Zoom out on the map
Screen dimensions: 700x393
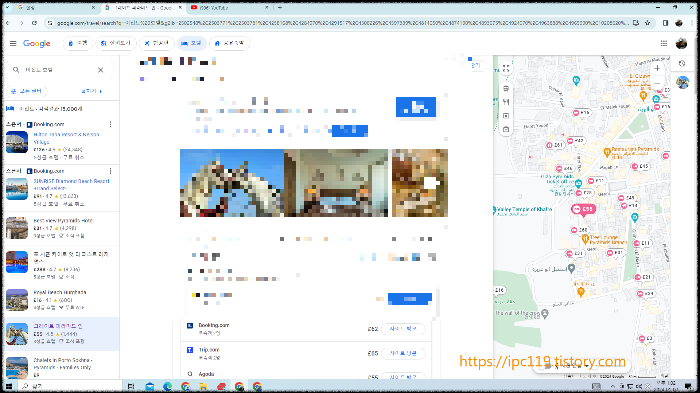(x=657, y=84)
